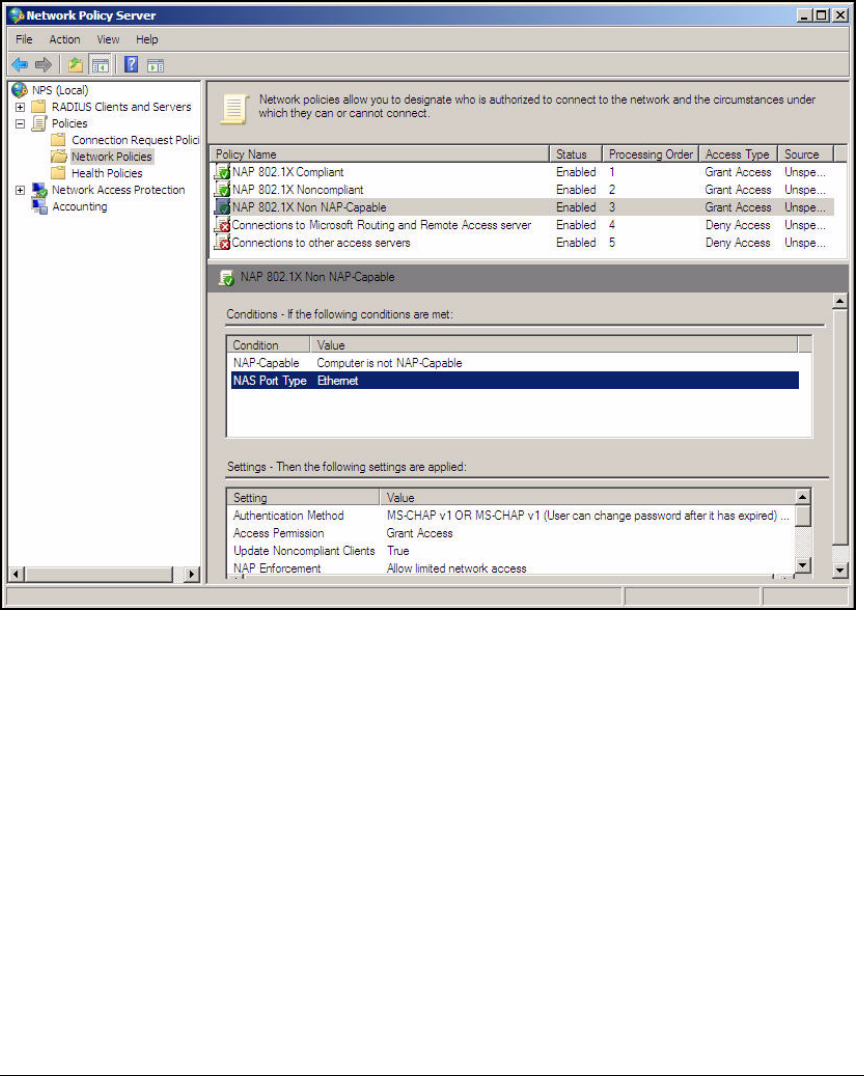Open the File menu
The height and width of the screenshot is (1076, 864).
24,39
